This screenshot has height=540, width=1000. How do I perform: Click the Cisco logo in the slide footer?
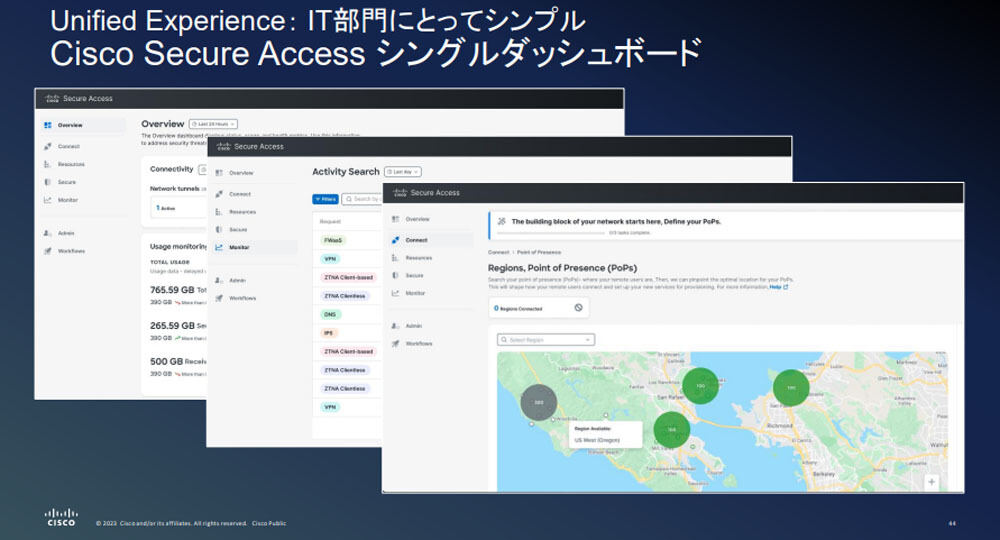click(61, 517)
